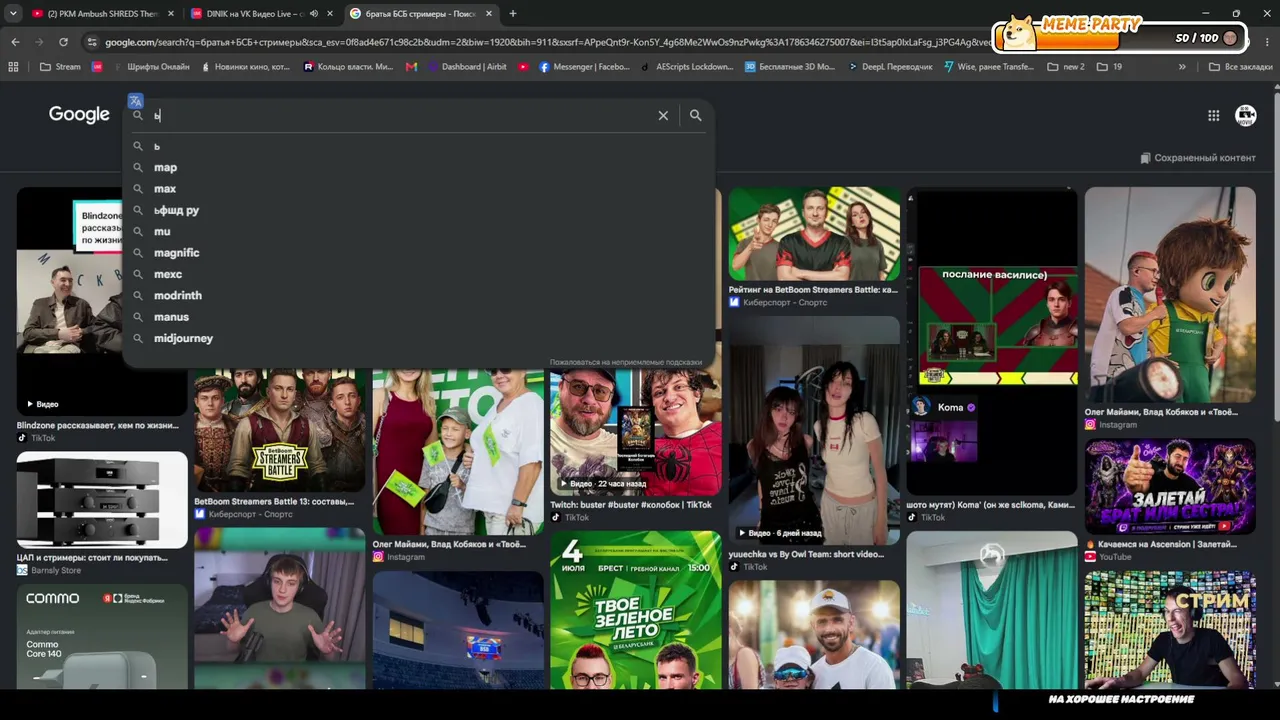Open the Twitch: buster #колобок TikTok video
The image size is (1280, 720).
tap(635, 432)
